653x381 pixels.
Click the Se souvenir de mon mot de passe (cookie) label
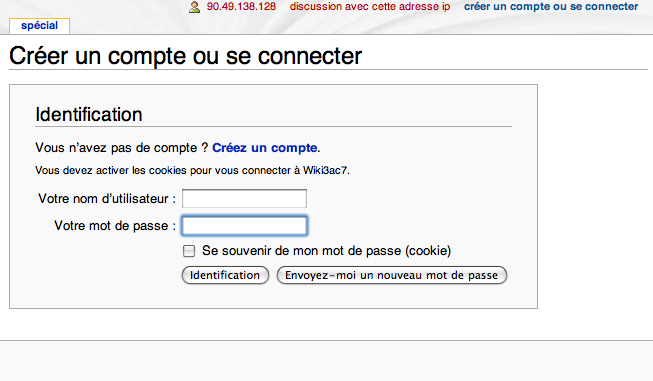(x=326, y=251)
